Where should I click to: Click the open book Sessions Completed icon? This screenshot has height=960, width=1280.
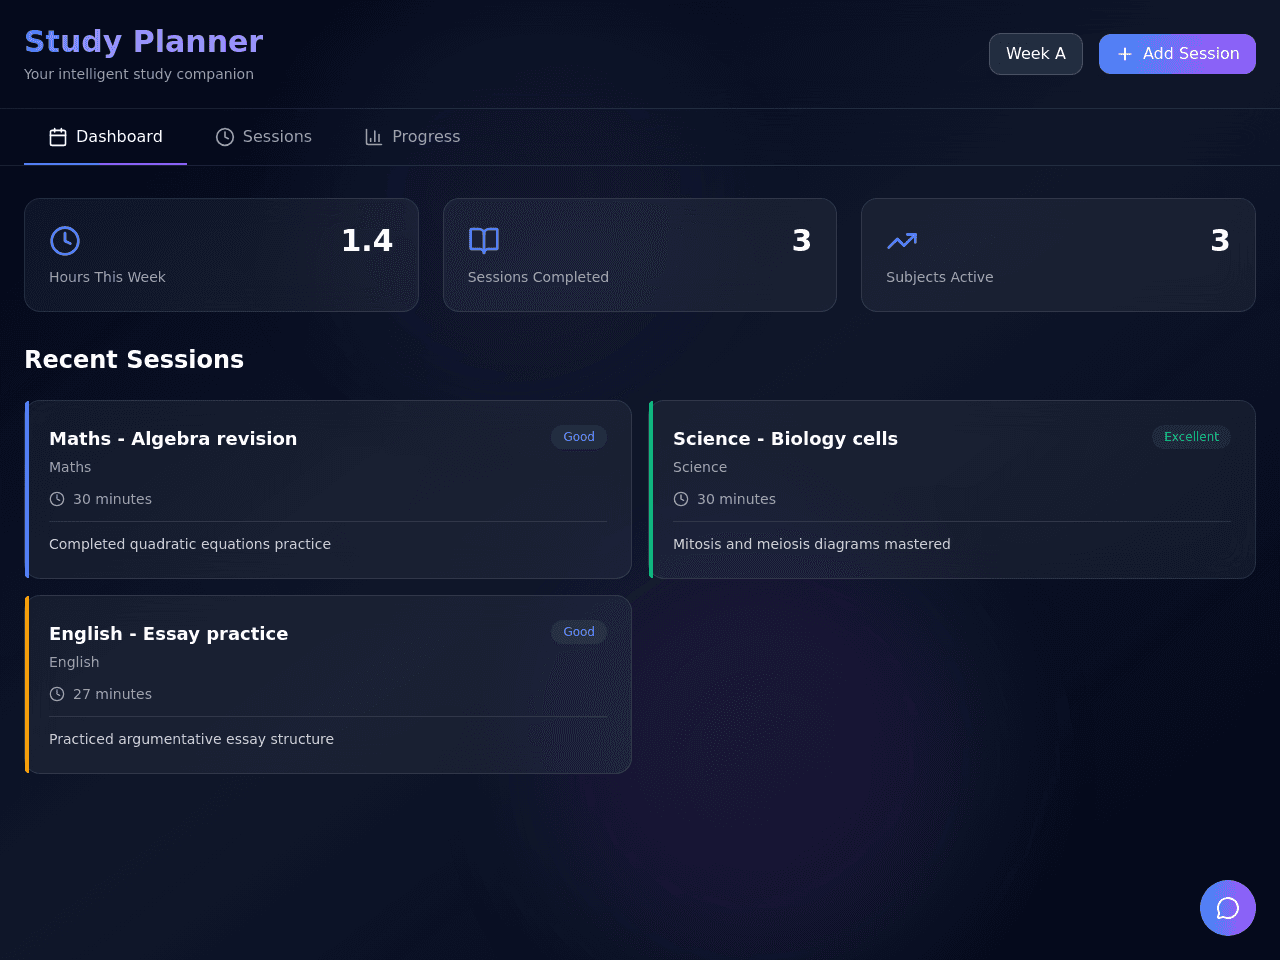click(x=484, y=241)
